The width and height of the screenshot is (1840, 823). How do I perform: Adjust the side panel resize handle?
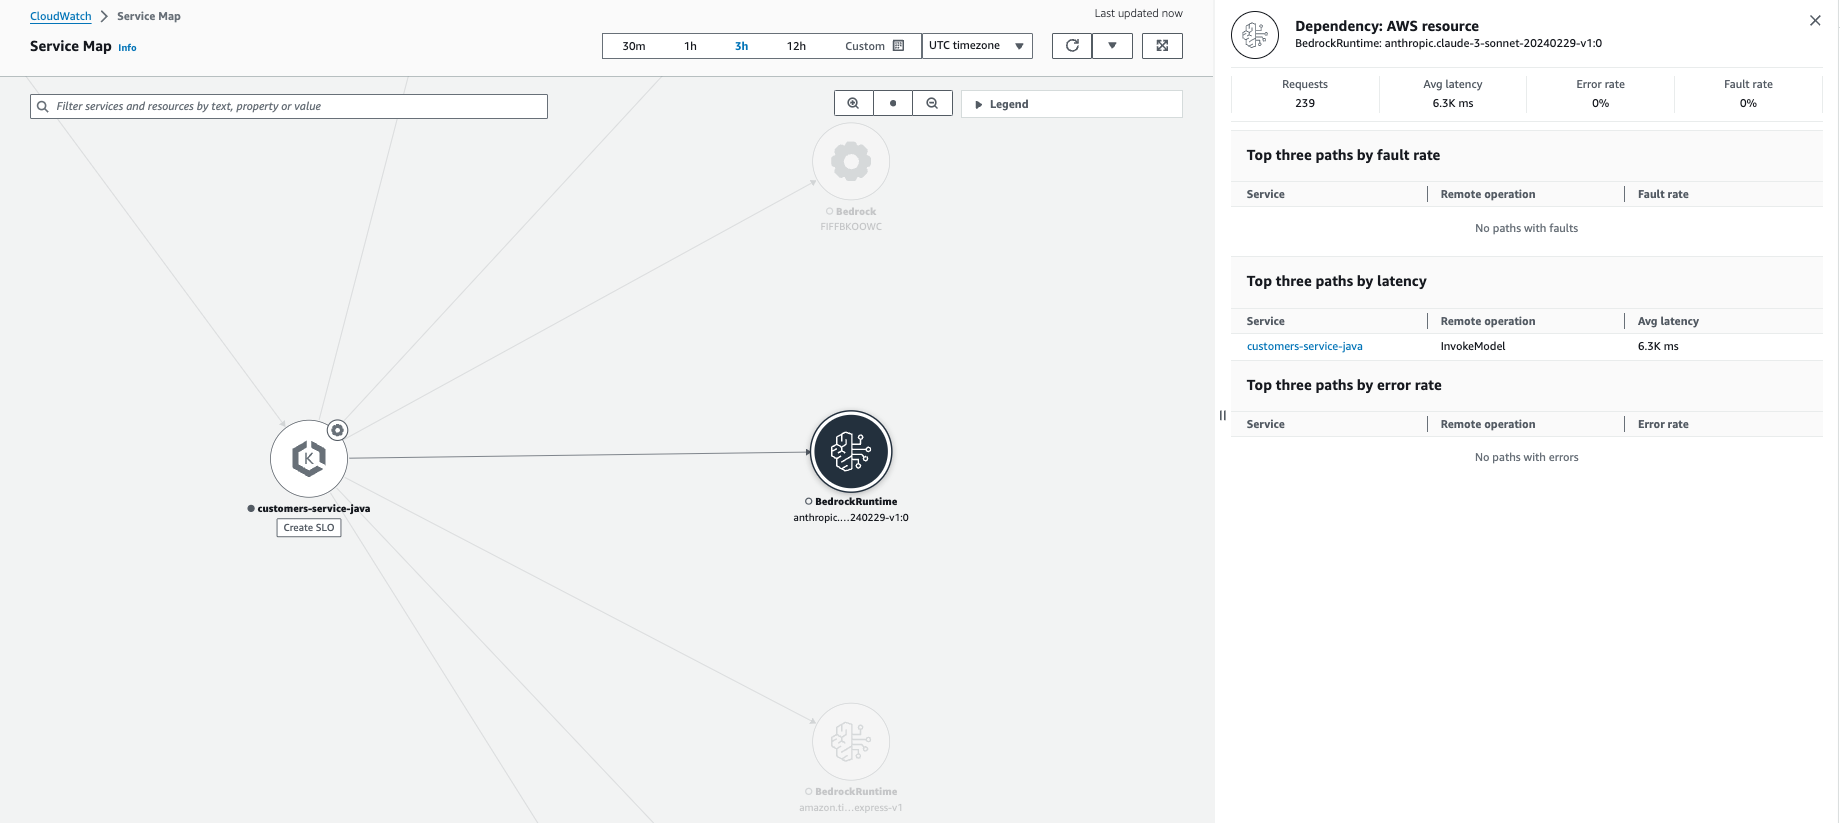tap(1222, 415)
